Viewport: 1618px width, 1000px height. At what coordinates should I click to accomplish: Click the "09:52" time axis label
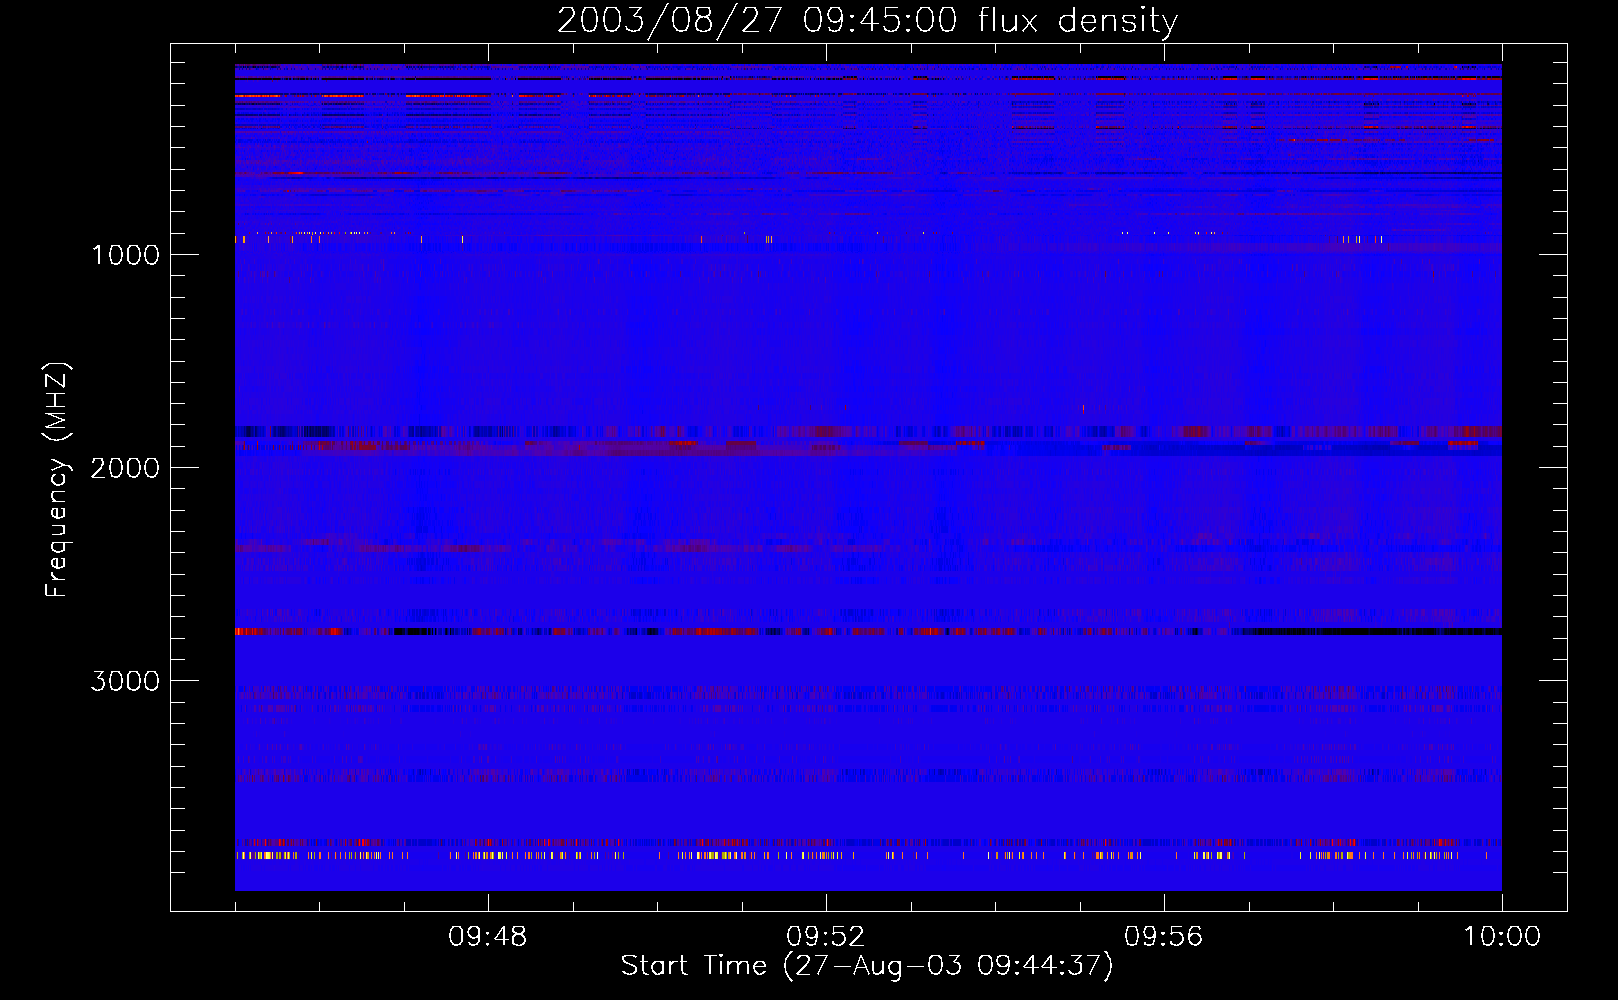(x=826, y=937)
